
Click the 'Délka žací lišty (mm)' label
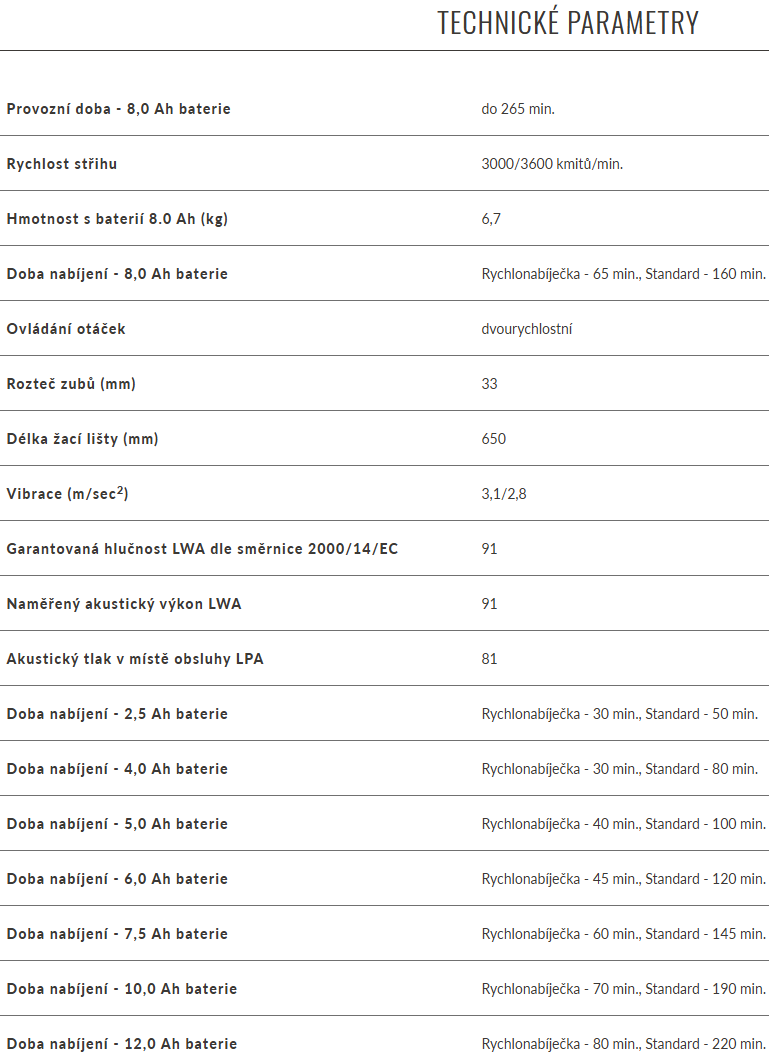tap(82, 438)
